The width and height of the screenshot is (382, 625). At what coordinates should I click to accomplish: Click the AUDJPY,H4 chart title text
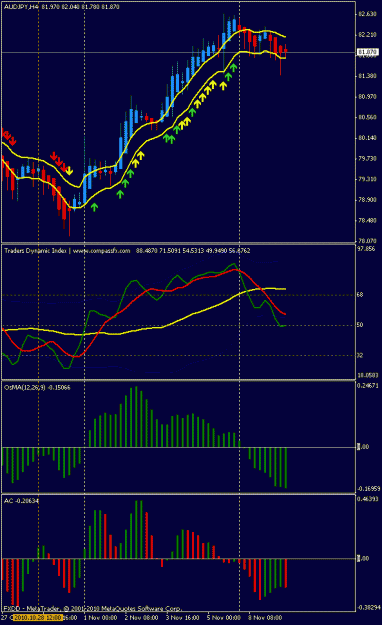point(62,7)
